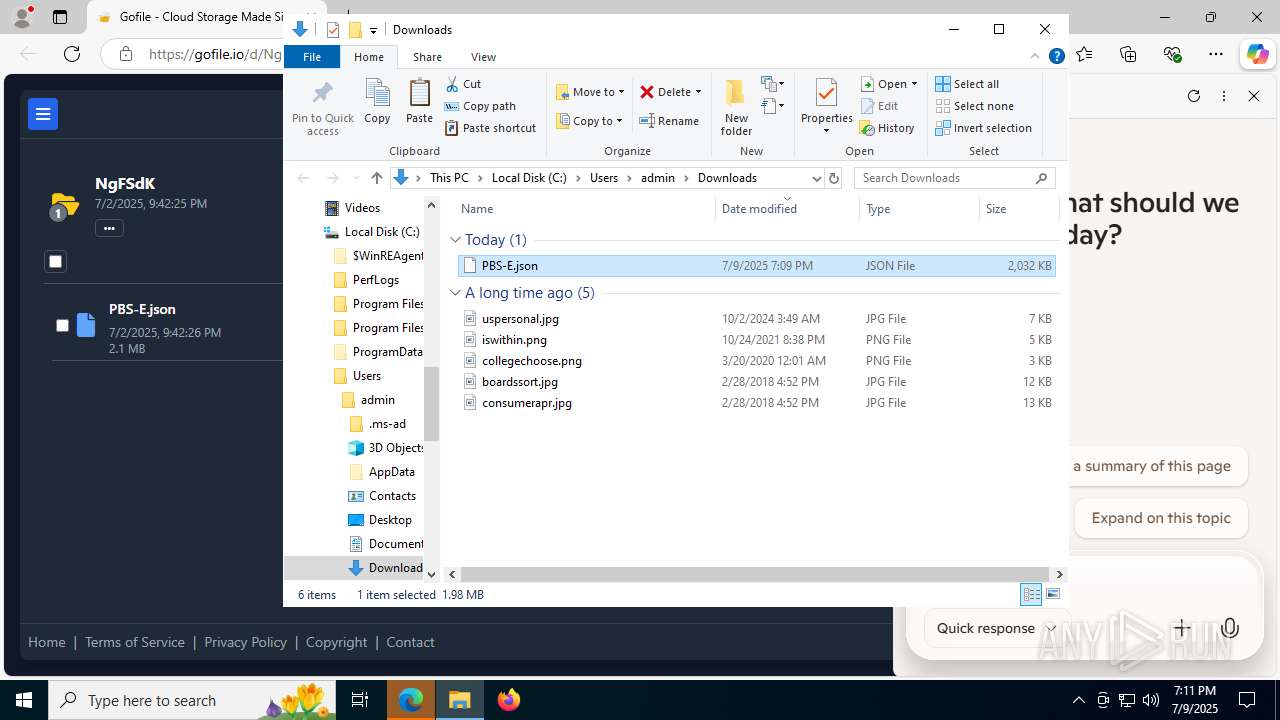Open Delete dropdown arrow

[698, 92]
